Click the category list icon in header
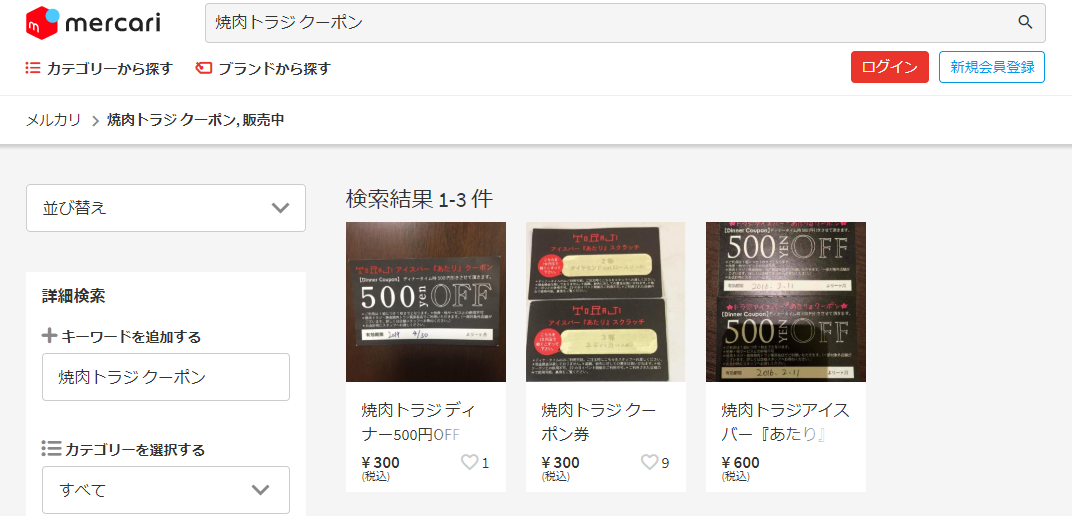Screen dimensions: 1072x516 point(33,68)
